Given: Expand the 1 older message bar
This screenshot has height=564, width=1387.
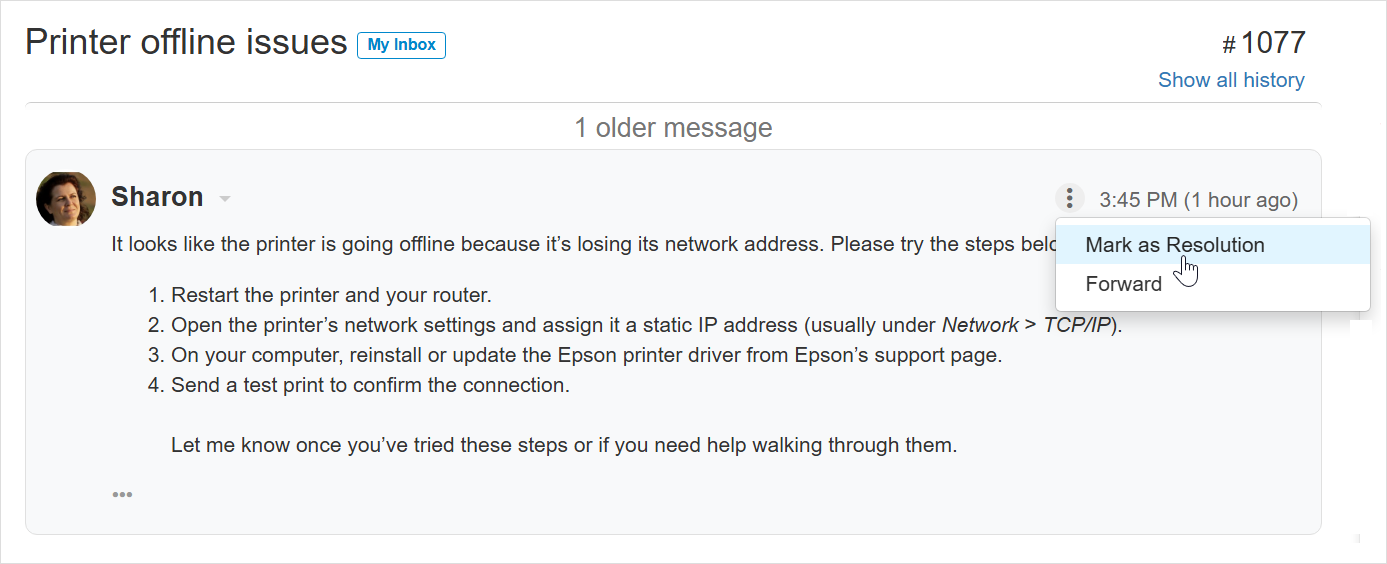Looking at the screenshot, I should 672,128.
